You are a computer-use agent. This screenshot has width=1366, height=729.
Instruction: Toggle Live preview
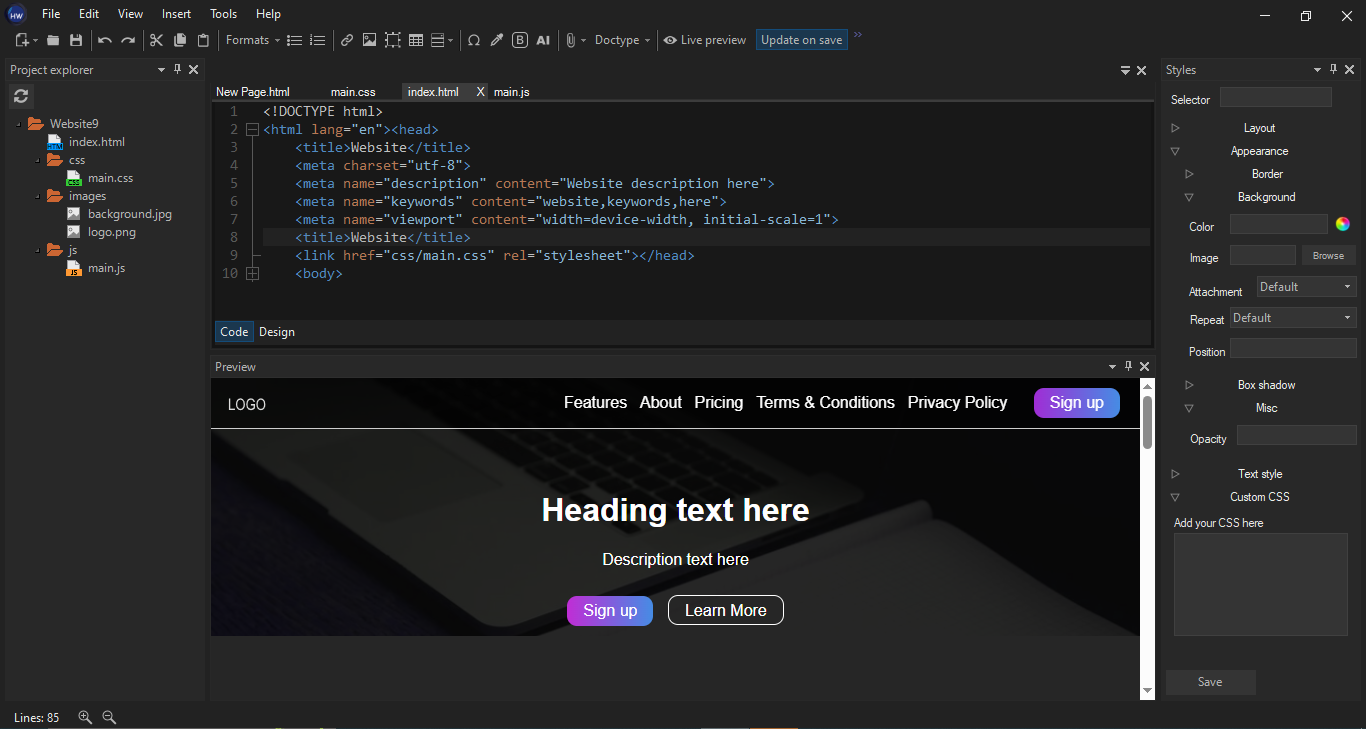pos(705,40)
